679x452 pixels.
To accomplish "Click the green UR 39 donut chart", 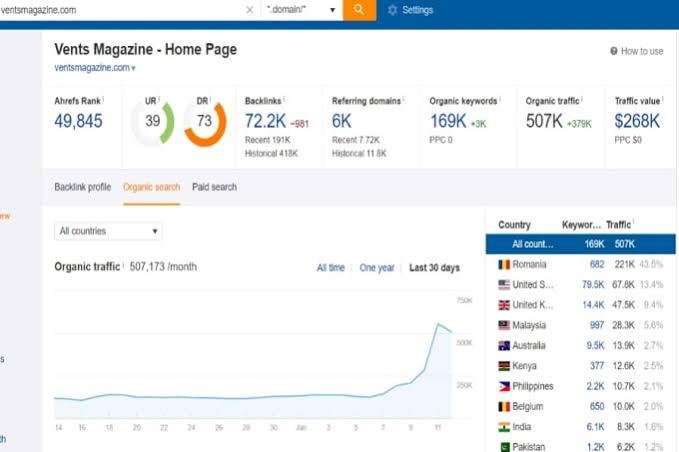I will 153,122.
